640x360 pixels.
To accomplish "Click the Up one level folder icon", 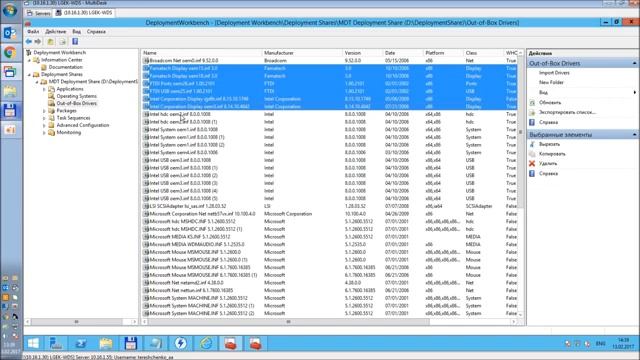I will pos(50,41).
